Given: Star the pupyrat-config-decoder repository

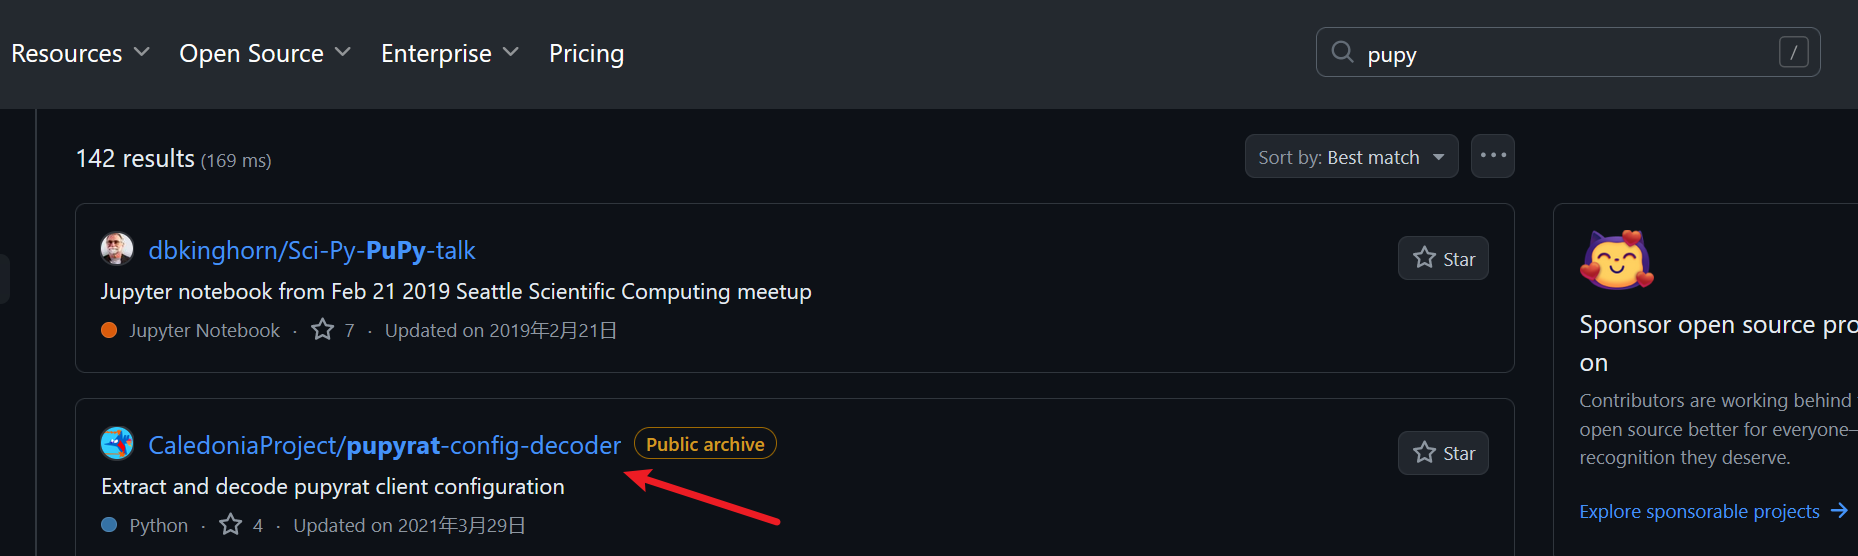Looking at the screenshot, I should pyautogui.click(x=1443, y=453).
